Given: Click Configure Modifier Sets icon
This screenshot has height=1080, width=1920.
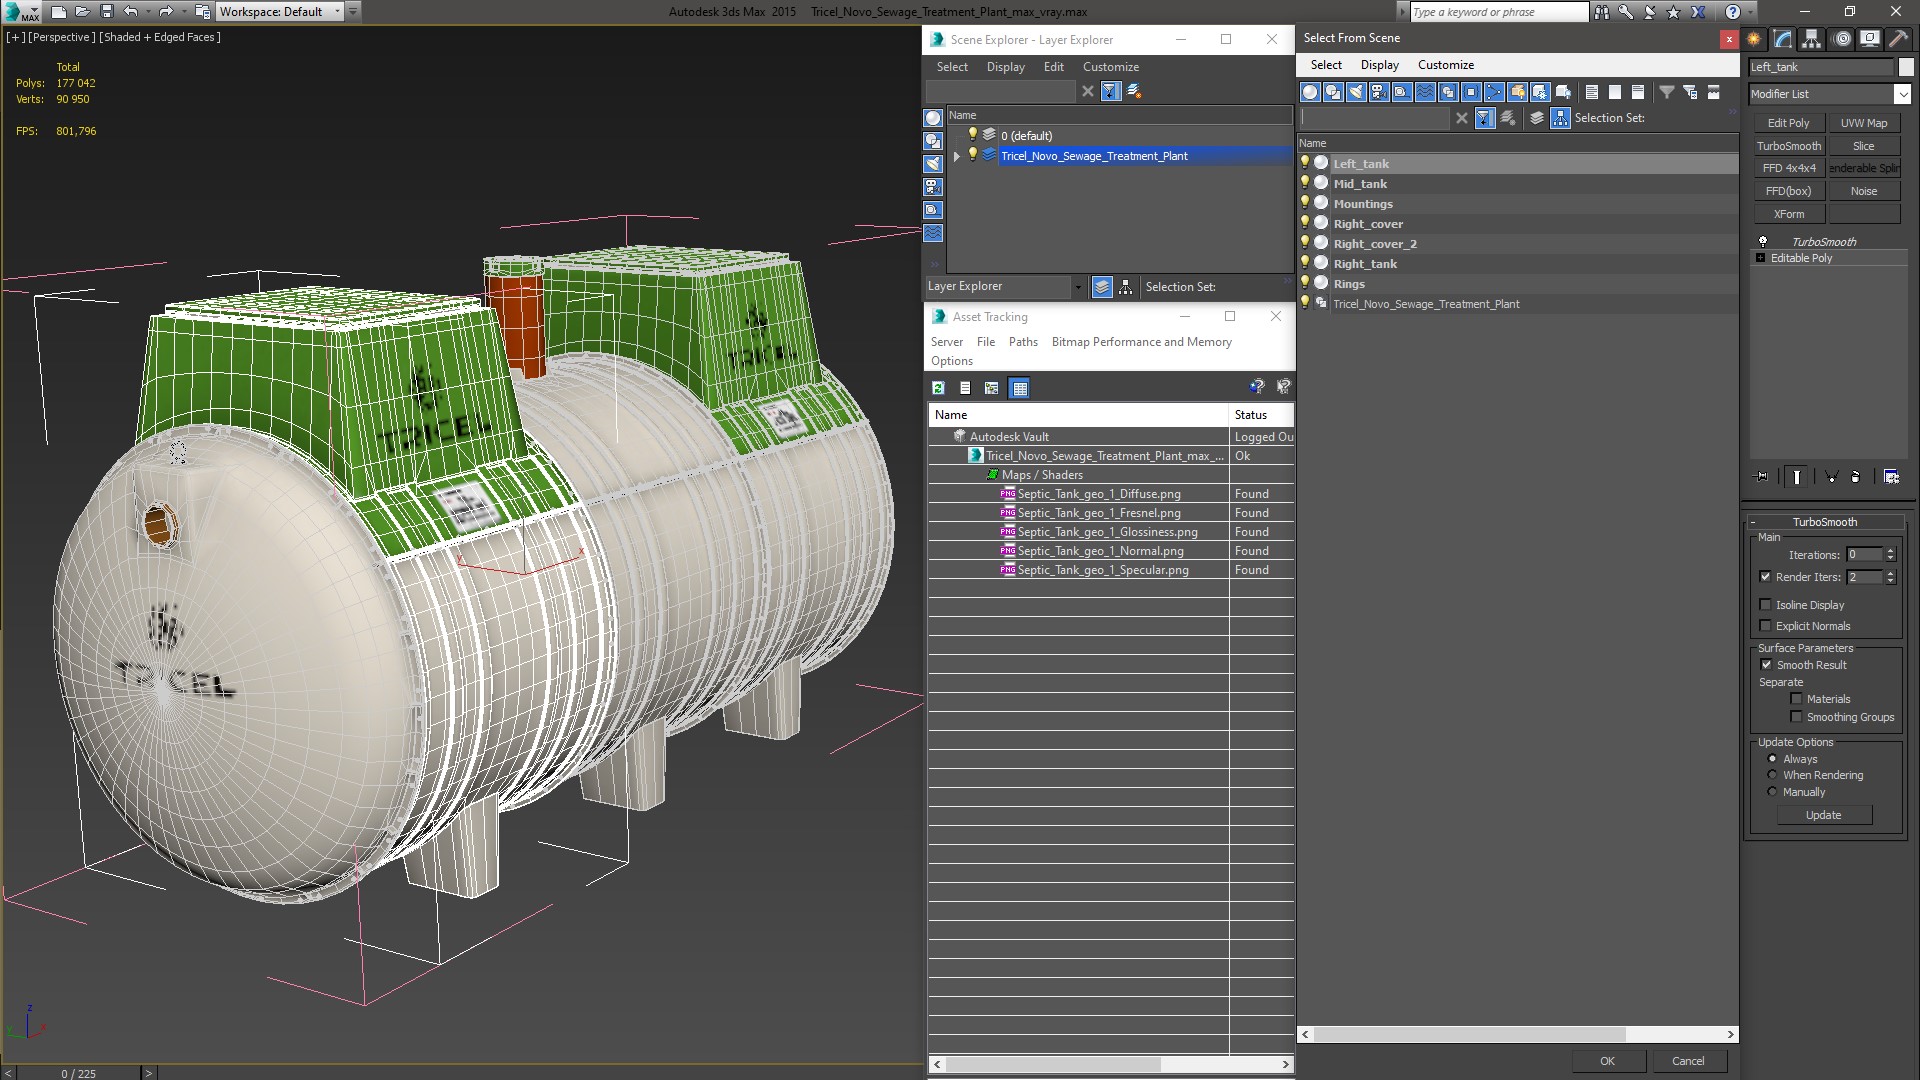Looking at the screenshot, I should coord(1892,477).
